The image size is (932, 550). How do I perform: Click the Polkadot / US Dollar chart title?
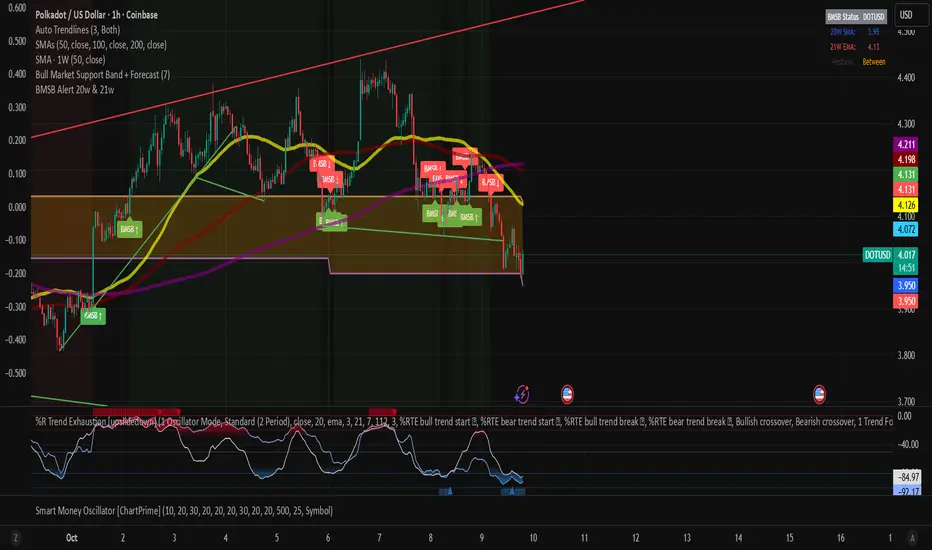point(96,15)
